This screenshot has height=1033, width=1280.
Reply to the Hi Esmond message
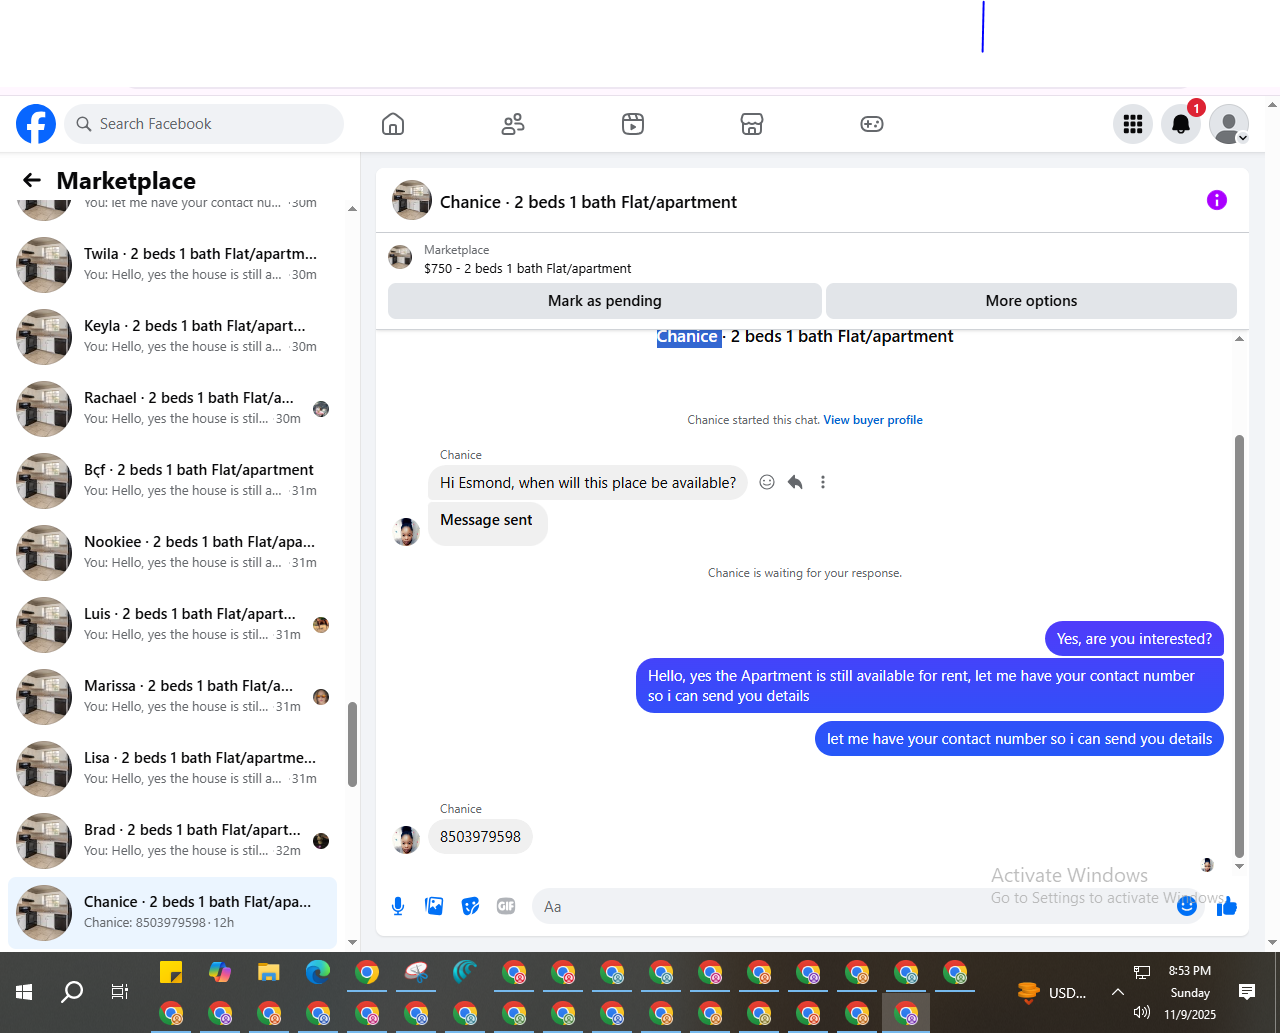coord(795,482)
